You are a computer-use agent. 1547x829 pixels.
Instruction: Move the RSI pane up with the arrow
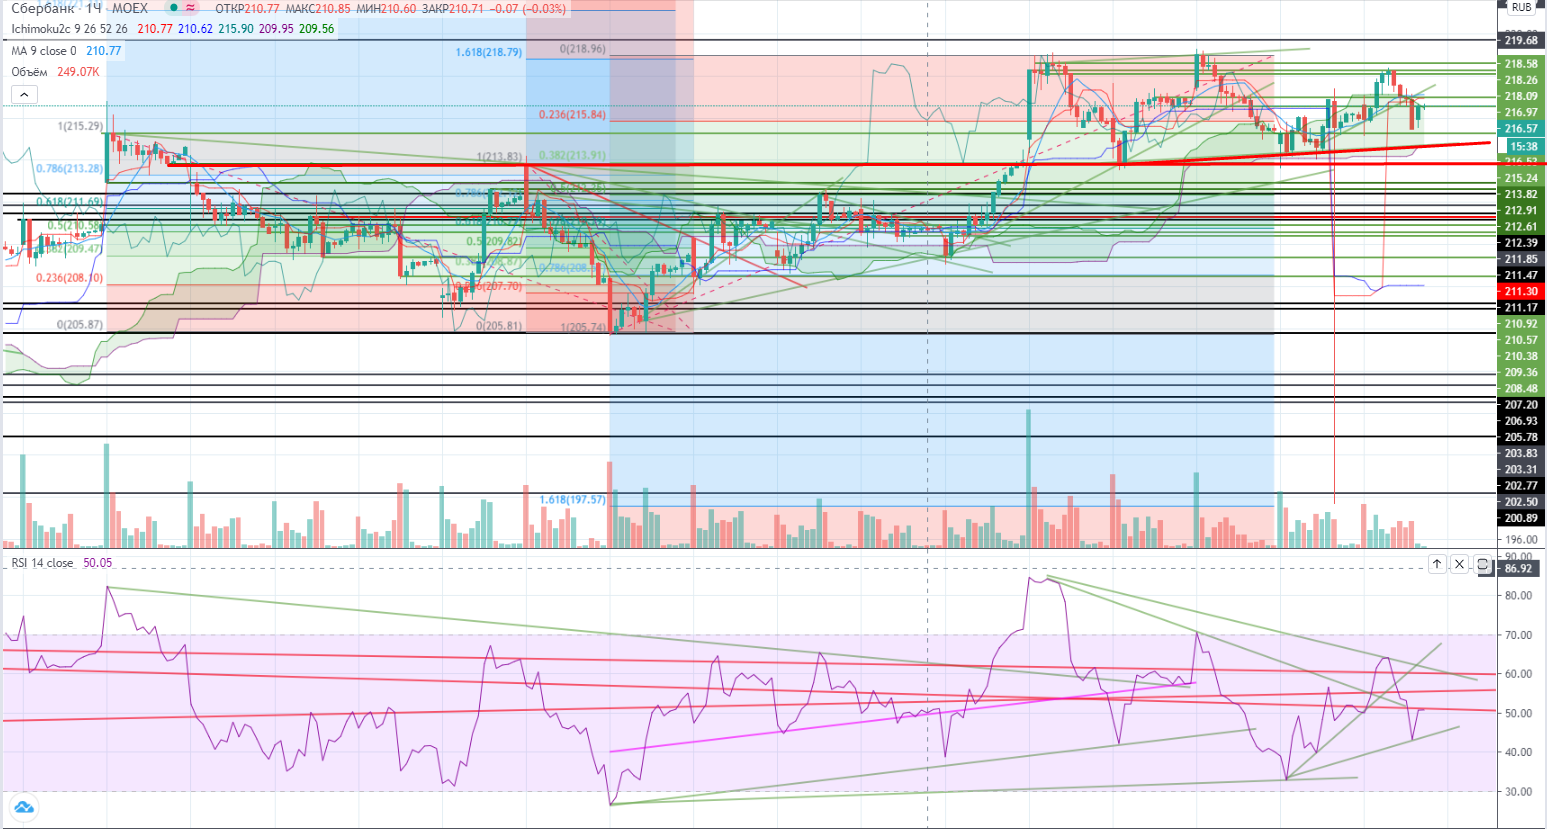(x=1436, y=565)
